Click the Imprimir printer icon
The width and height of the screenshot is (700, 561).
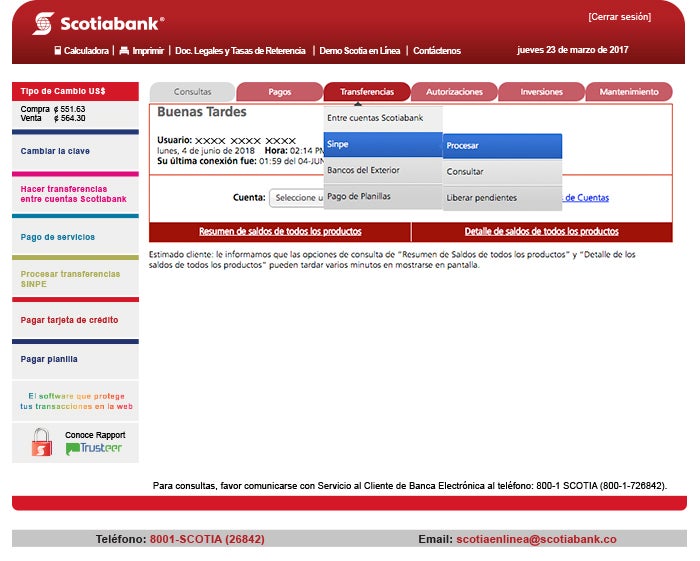tap(124, 51)
